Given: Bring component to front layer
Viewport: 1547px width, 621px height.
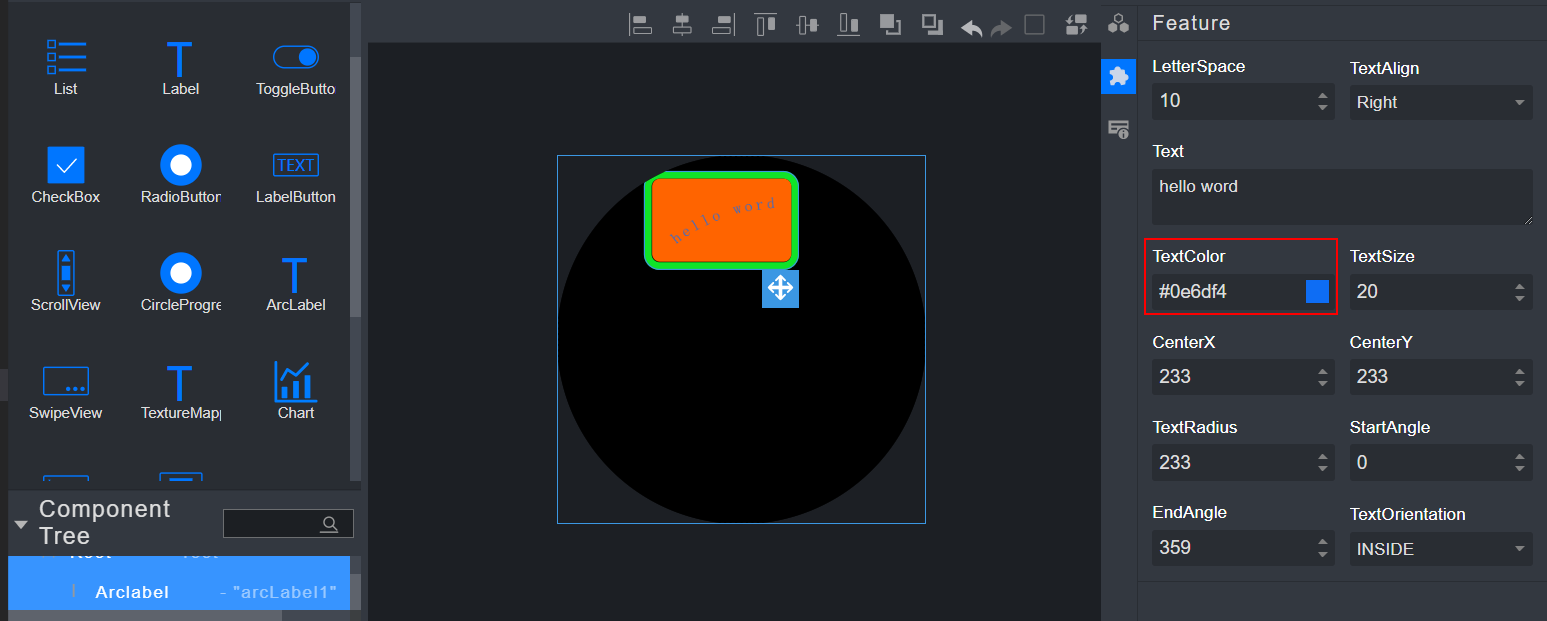Looking at the screenshot, I should point(890,25).
